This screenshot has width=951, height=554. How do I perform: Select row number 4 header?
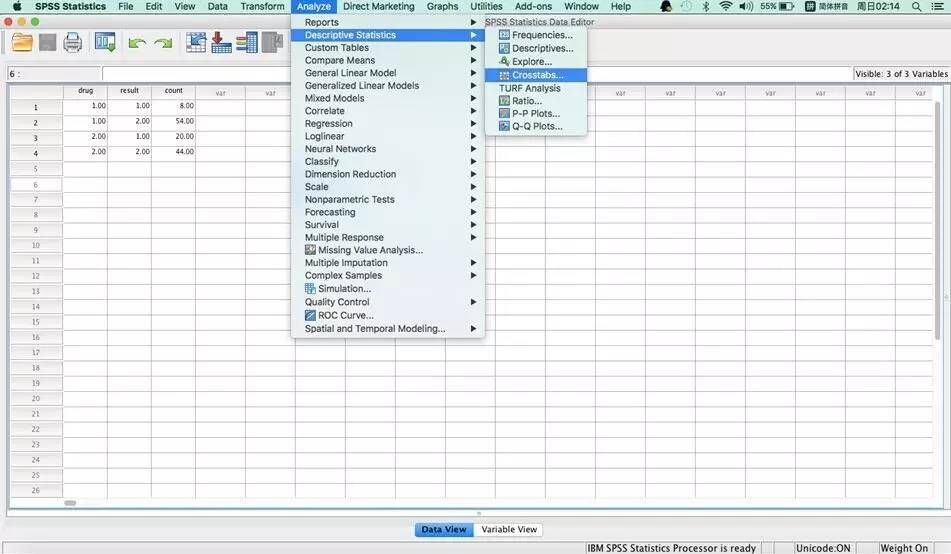pyautogui.click(x=36, y=154)
